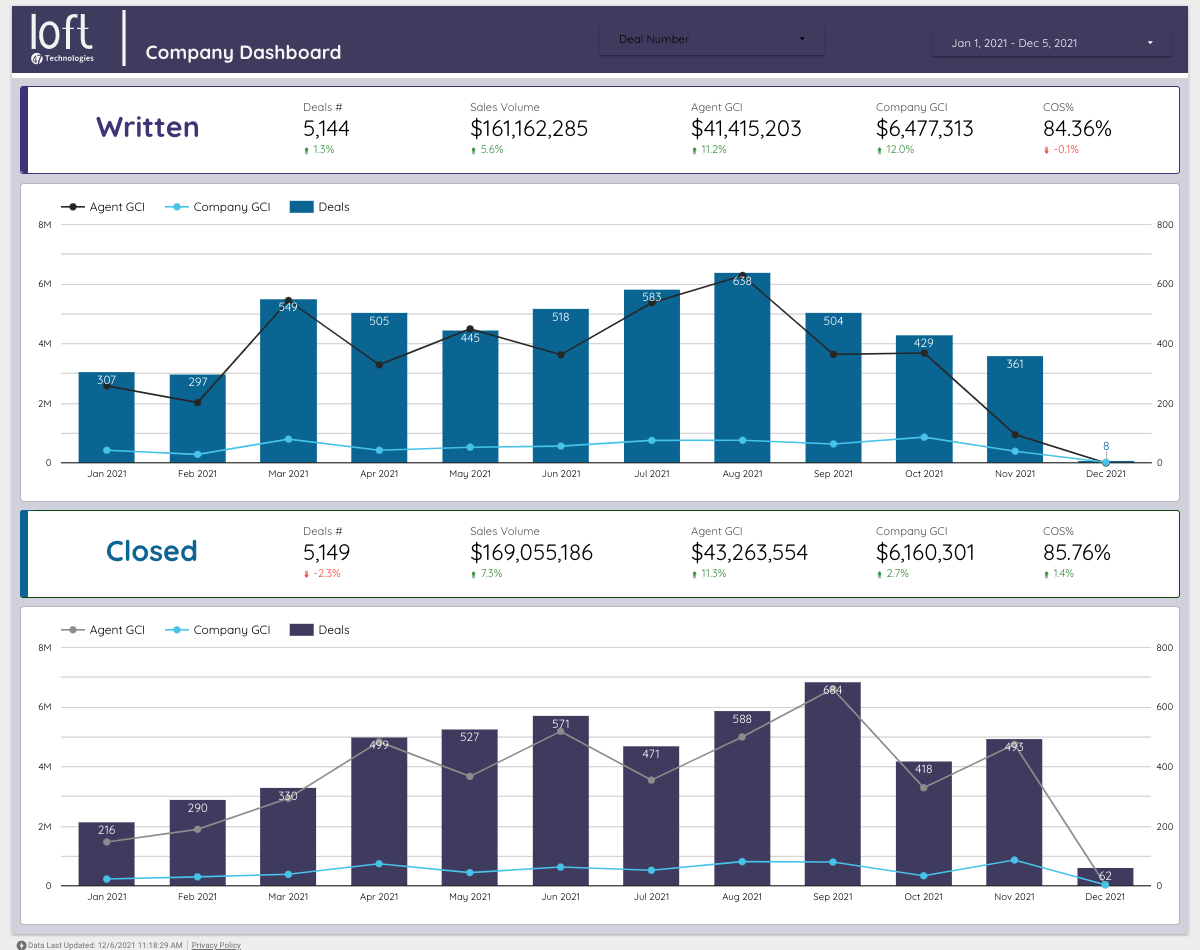The width and height of the screenshot is (1200, 950).
Task: Click the 7.3% change indicator
Action: 487,574
